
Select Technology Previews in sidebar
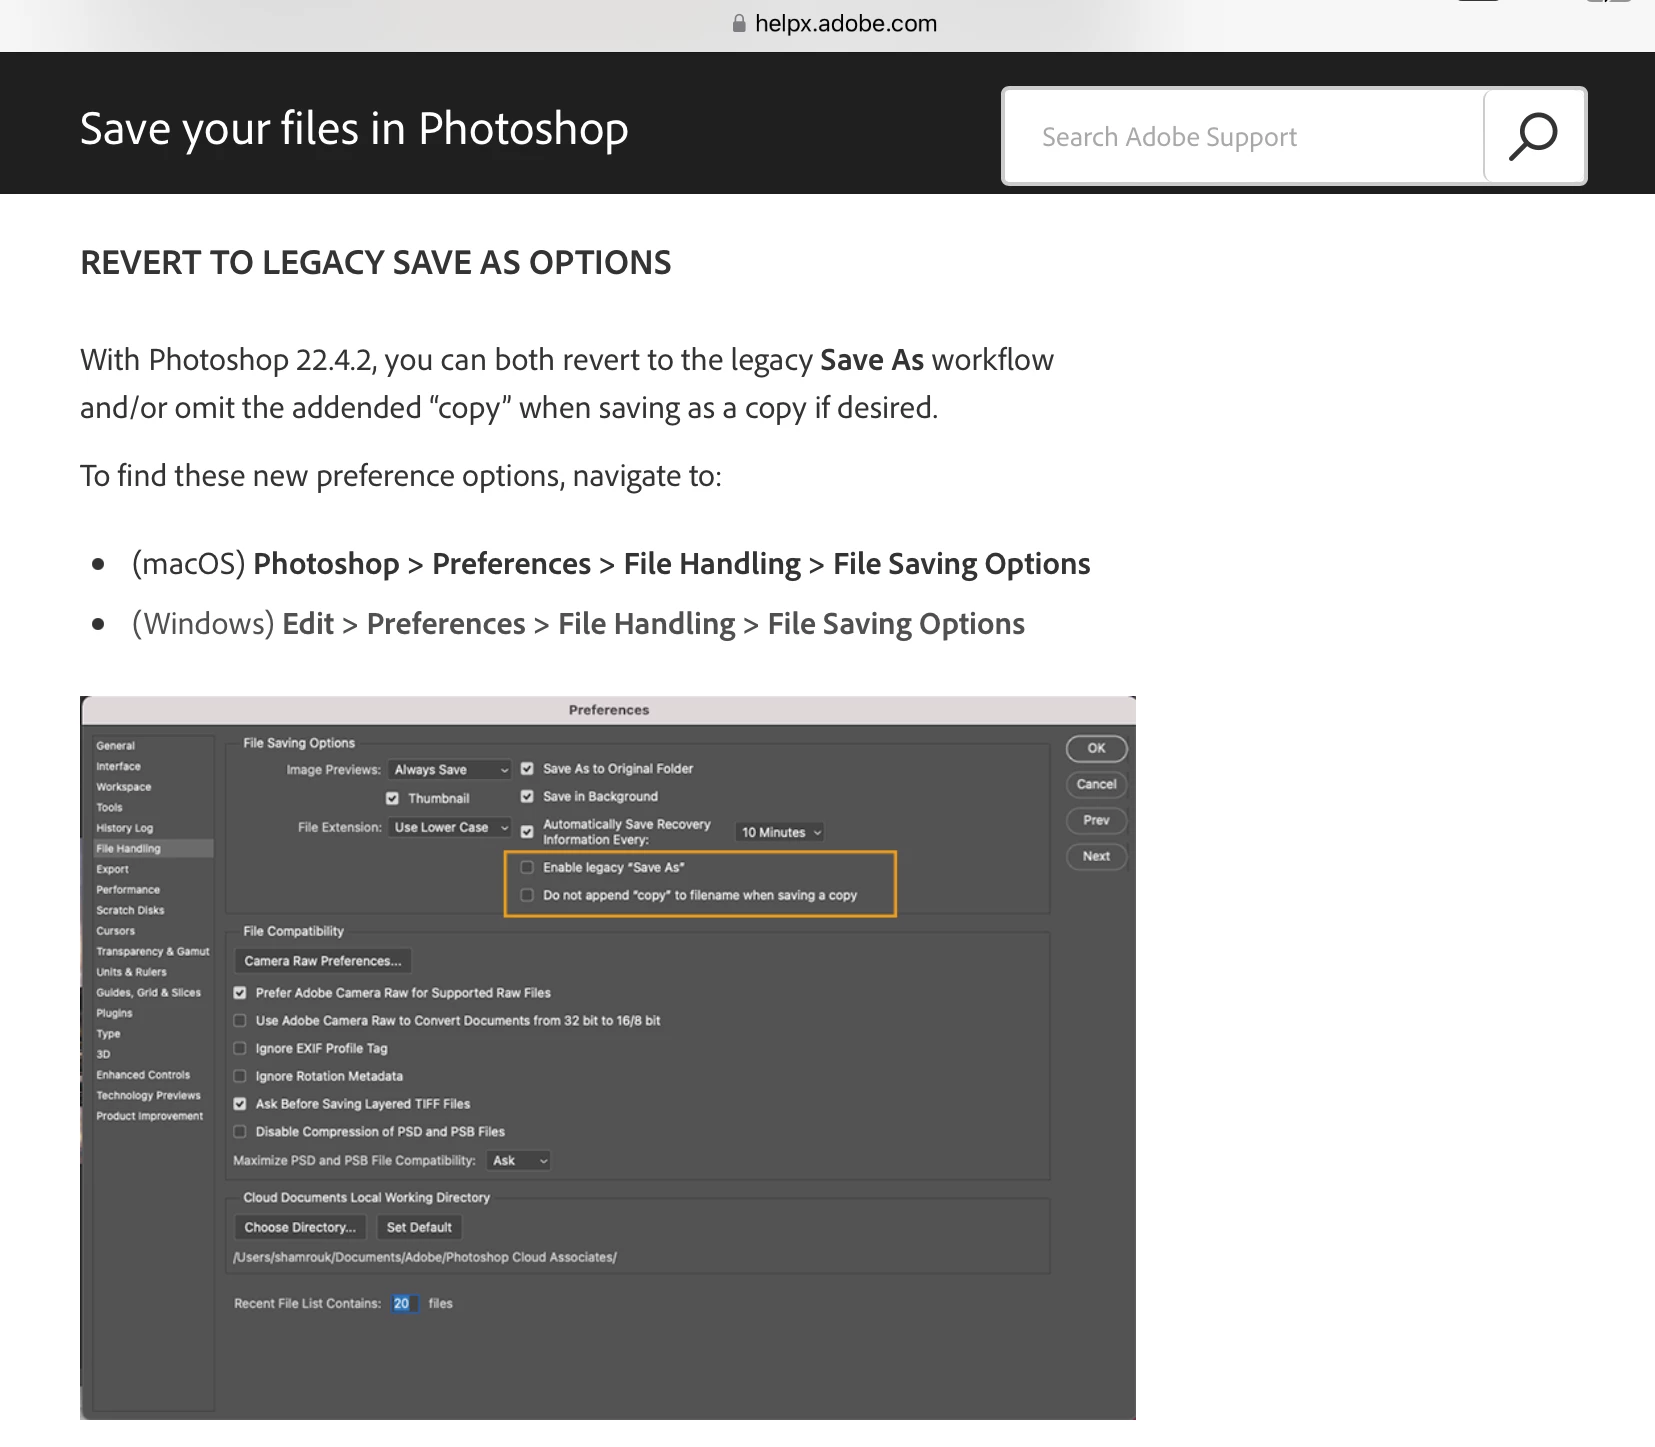148,1095
